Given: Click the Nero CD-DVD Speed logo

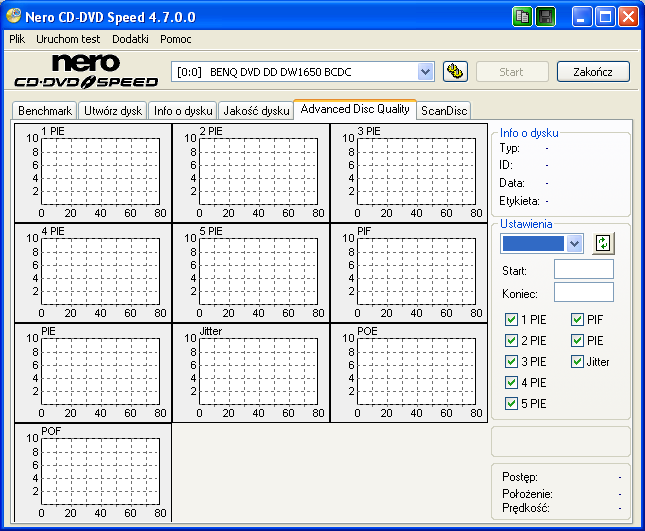Looking at the screenshot, I should 86,71.
